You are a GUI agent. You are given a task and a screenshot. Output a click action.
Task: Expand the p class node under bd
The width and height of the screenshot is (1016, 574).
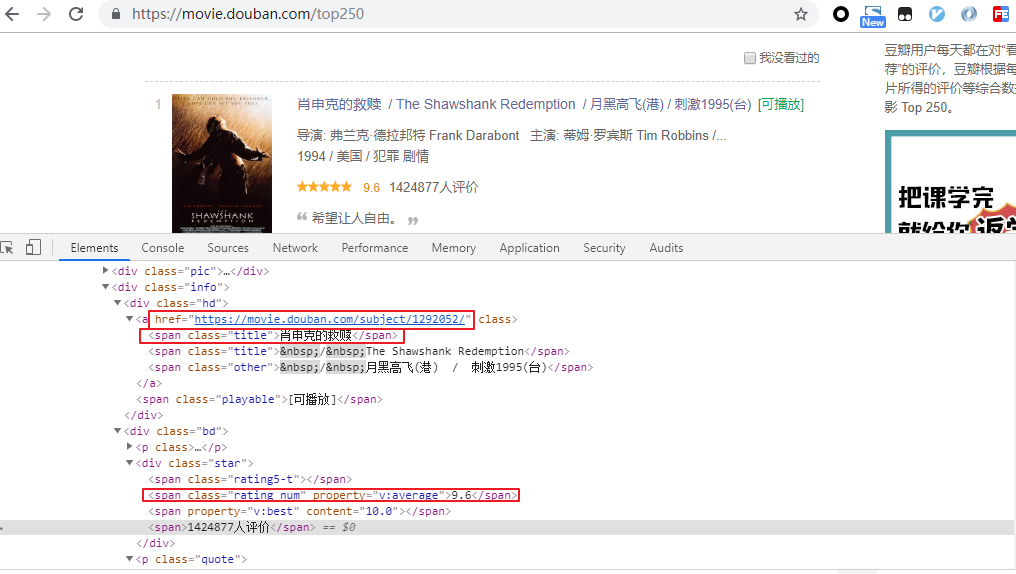[130, 446]
